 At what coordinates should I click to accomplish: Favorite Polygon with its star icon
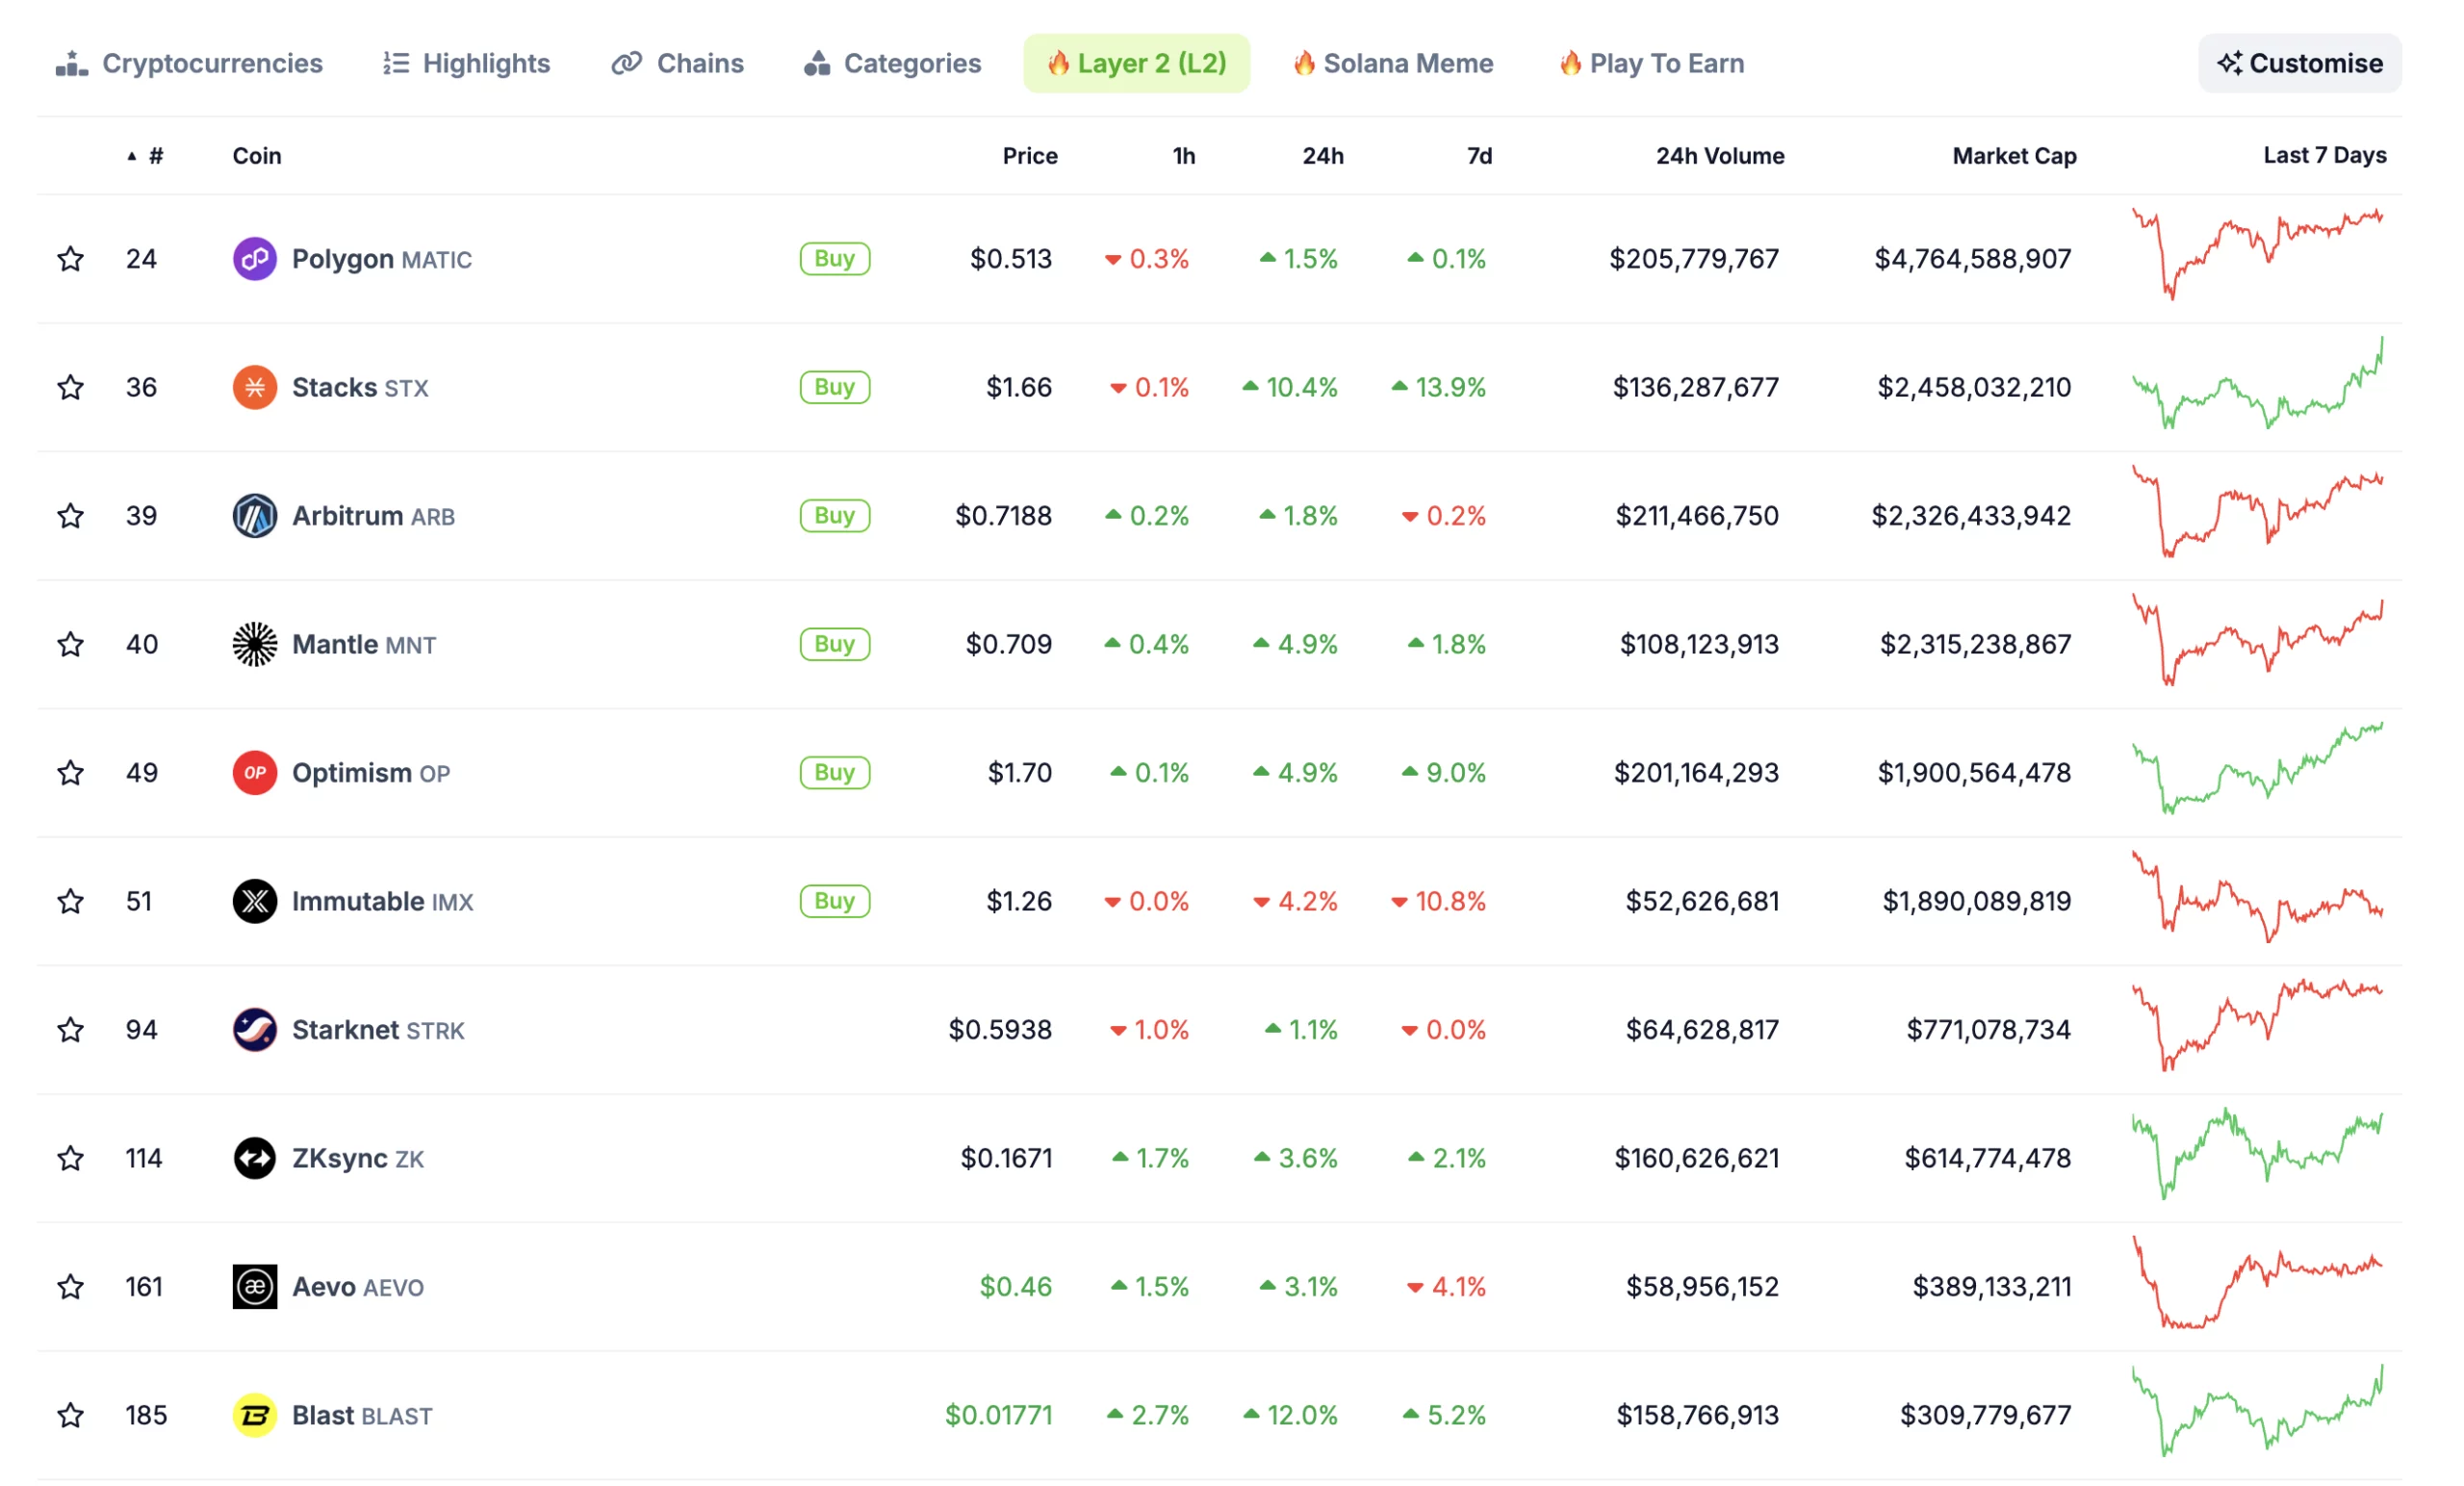(x=70, y=259)
